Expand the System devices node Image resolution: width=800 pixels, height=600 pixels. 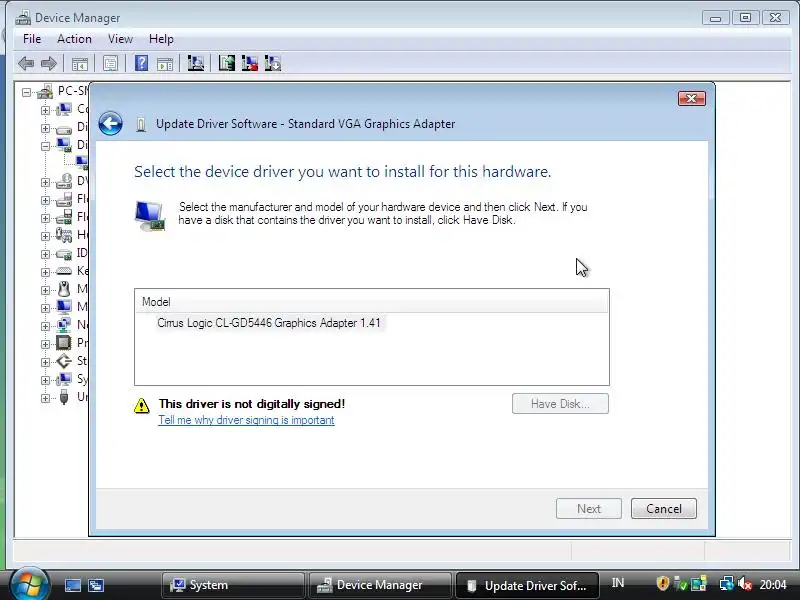point(45,380)
